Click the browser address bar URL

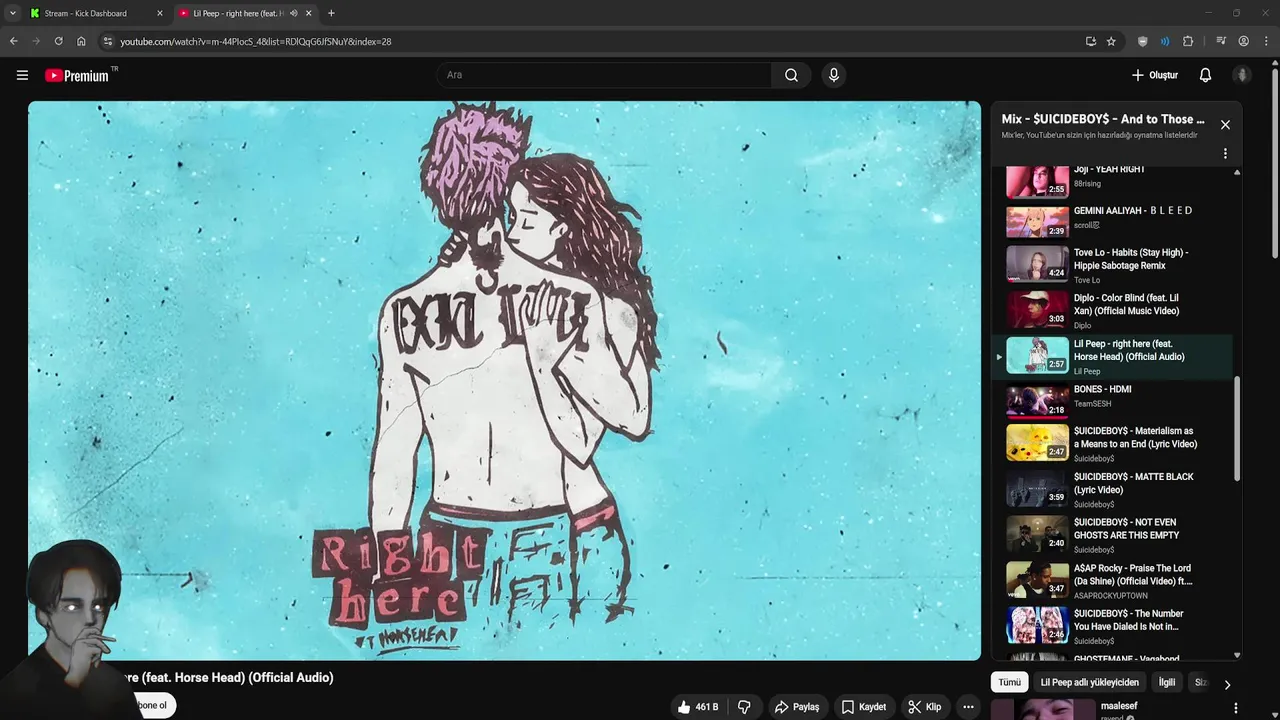tap(255, 41)
